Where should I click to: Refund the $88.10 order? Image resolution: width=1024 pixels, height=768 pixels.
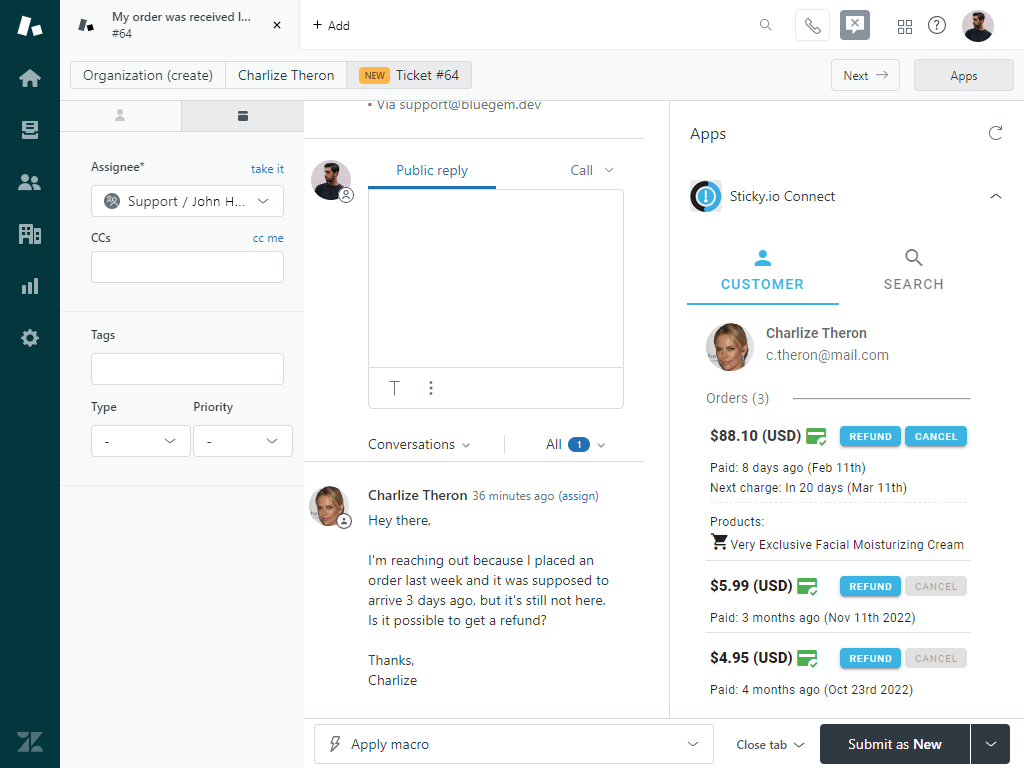coord(870,436)
